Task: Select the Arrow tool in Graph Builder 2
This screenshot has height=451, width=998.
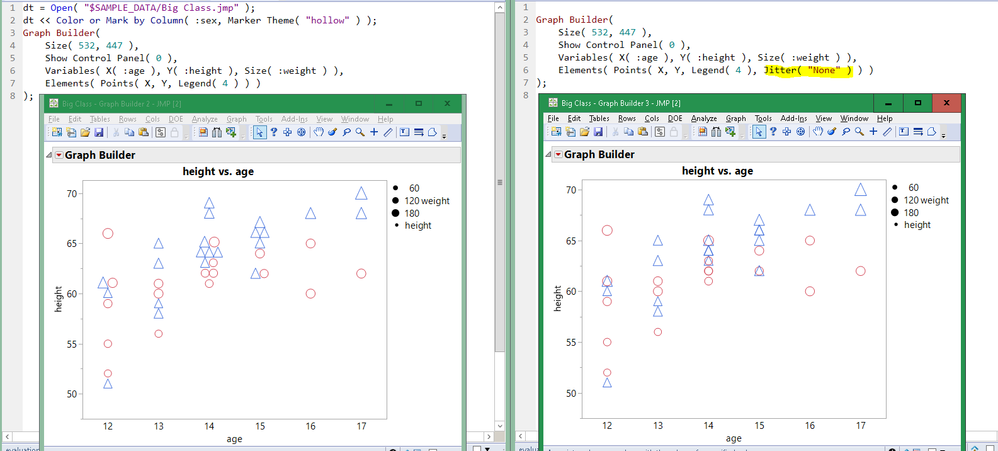Action: [260, 132]
